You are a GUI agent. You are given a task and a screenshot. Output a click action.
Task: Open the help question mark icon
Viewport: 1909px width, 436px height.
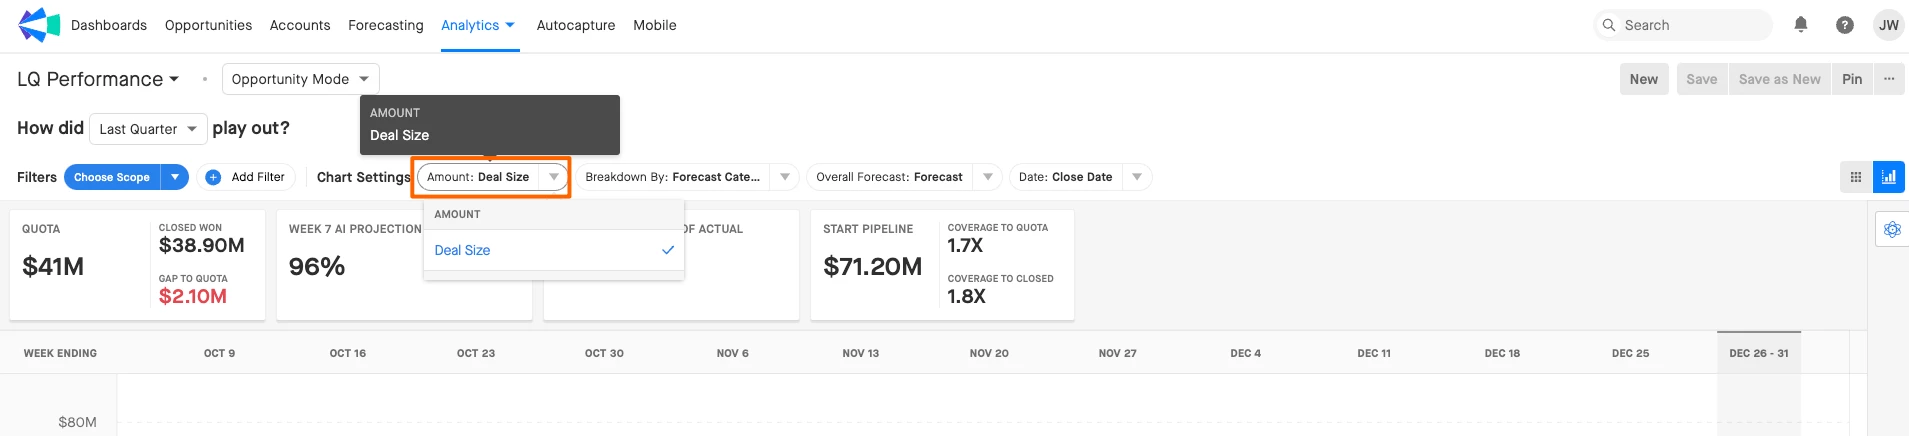[1844, 25]
